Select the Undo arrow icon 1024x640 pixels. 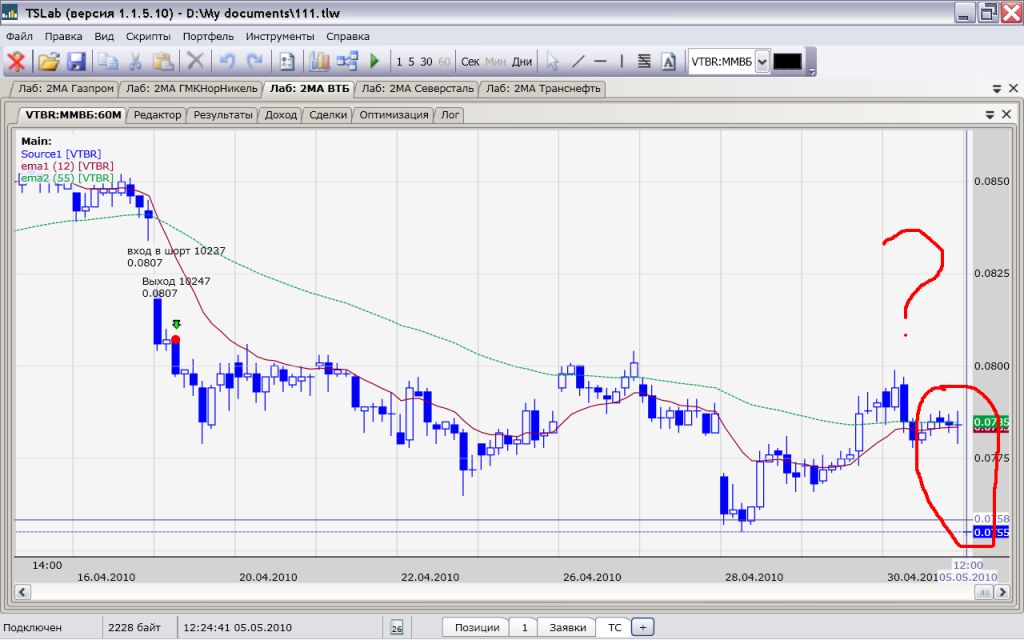click(x=227, y=62)
